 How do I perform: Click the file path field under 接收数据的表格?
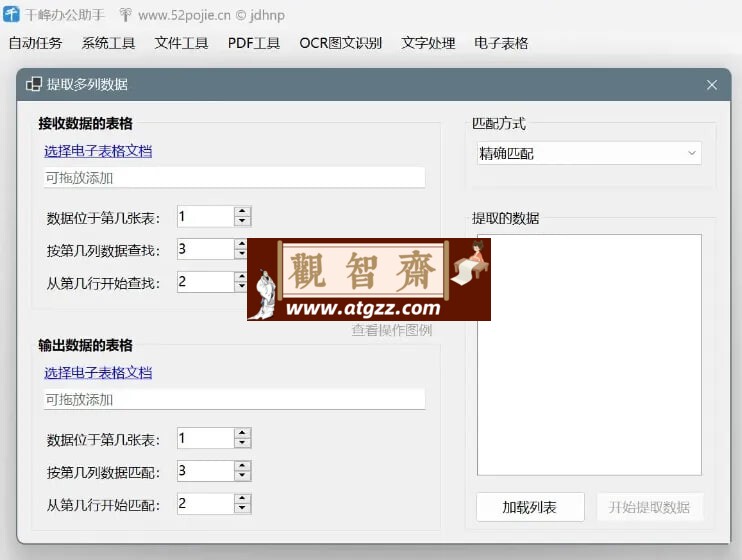[234, 178]
